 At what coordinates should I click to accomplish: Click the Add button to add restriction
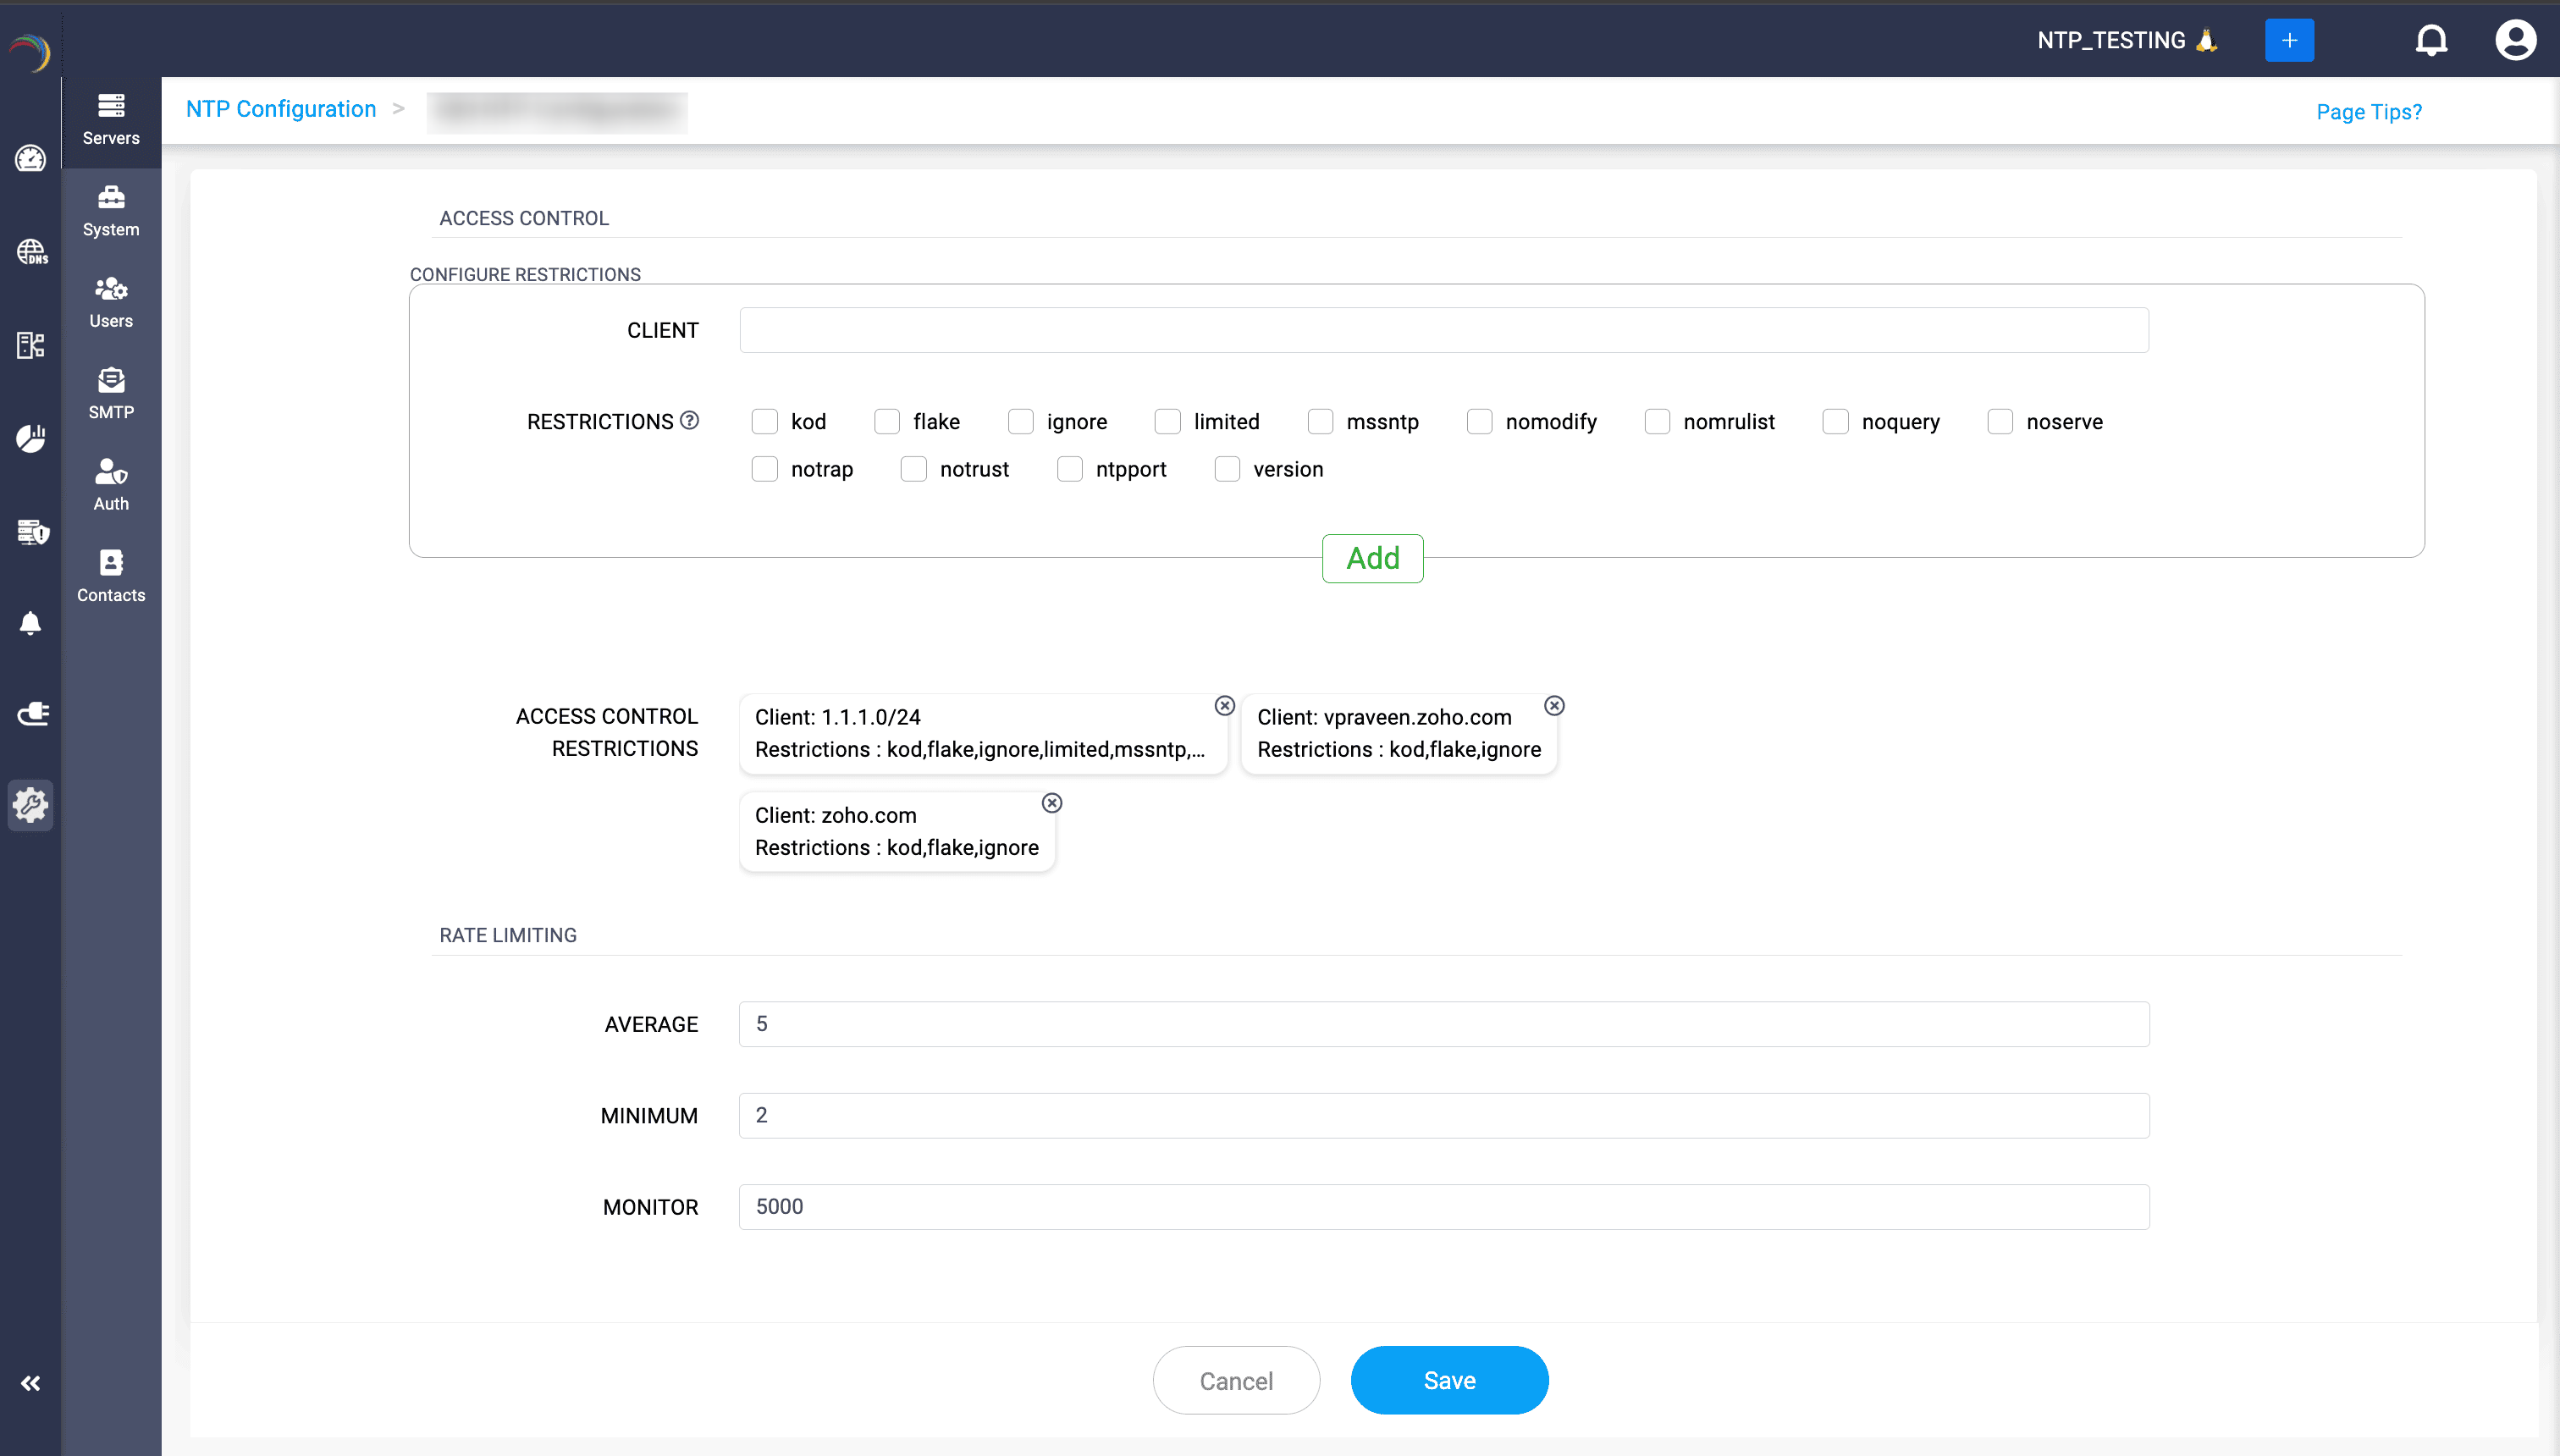1372,558
